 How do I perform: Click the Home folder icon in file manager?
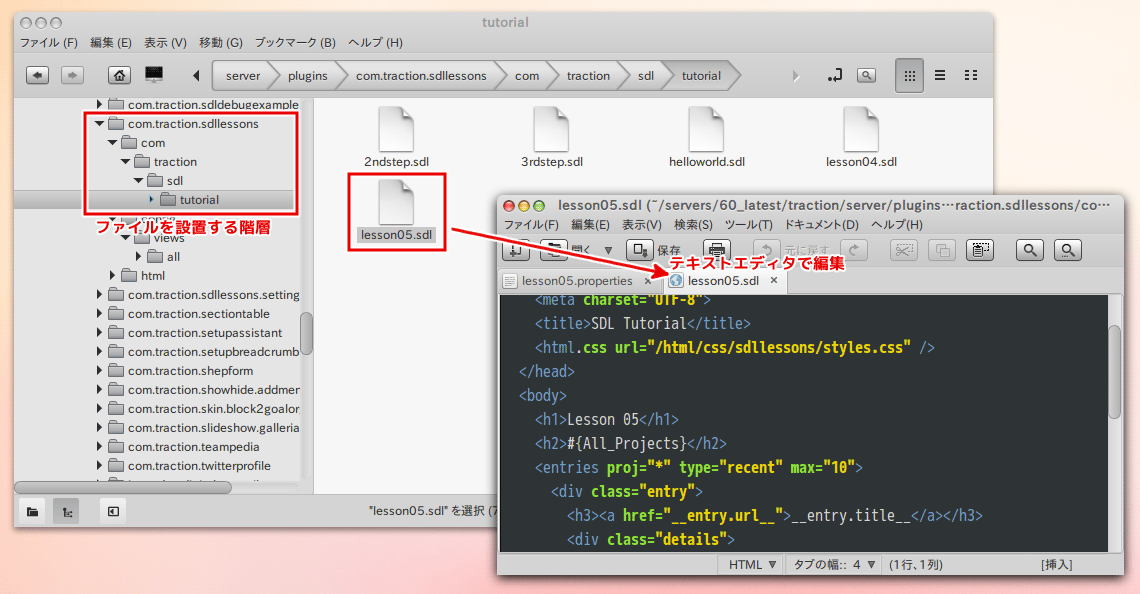coord(120,75)
